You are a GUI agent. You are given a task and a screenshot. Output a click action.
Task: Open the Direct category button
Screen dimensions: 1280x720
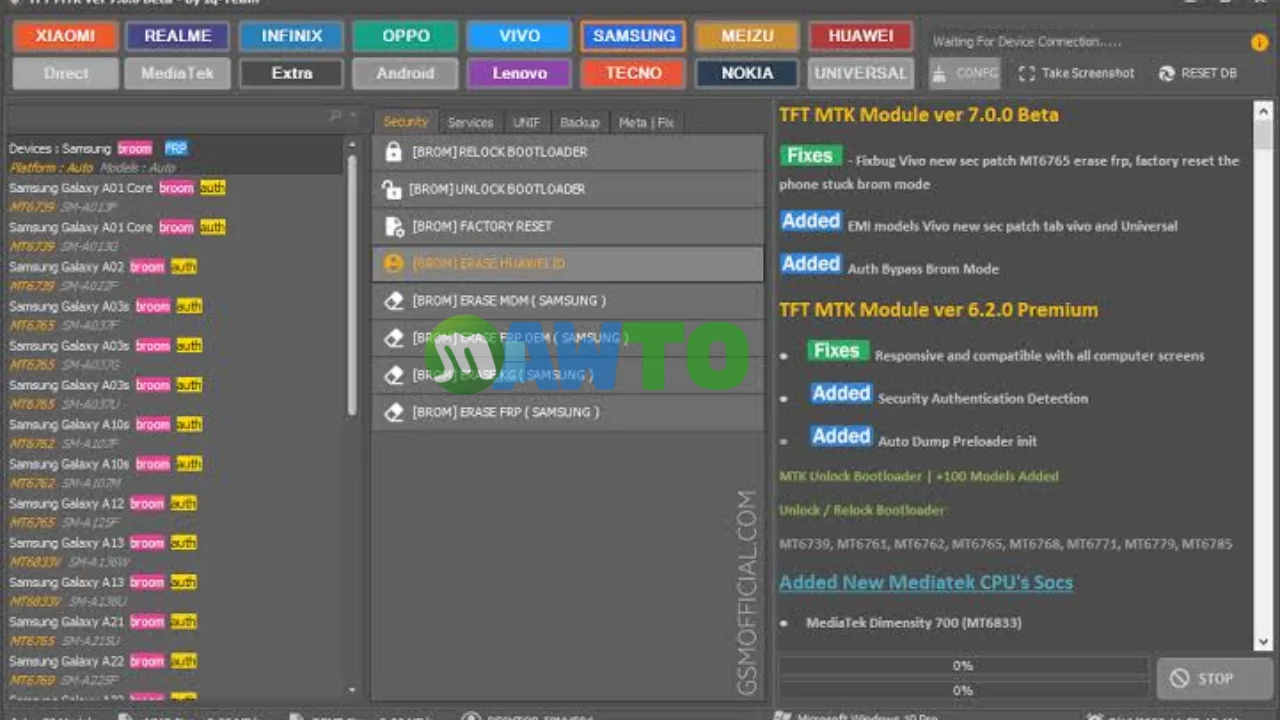pyautogui.click(x=65, y=73)
